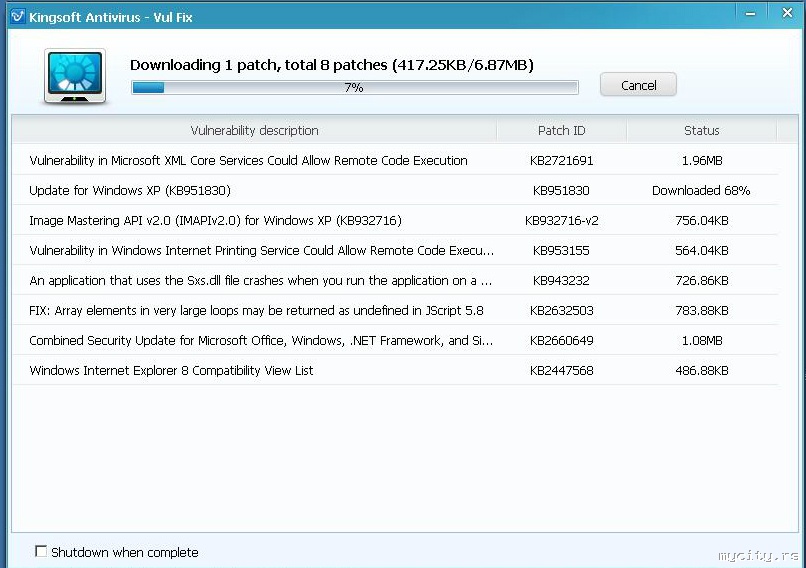Close the Vul Fix window
Viewport: 806px width, 568px height.
(x=787, y=13)
